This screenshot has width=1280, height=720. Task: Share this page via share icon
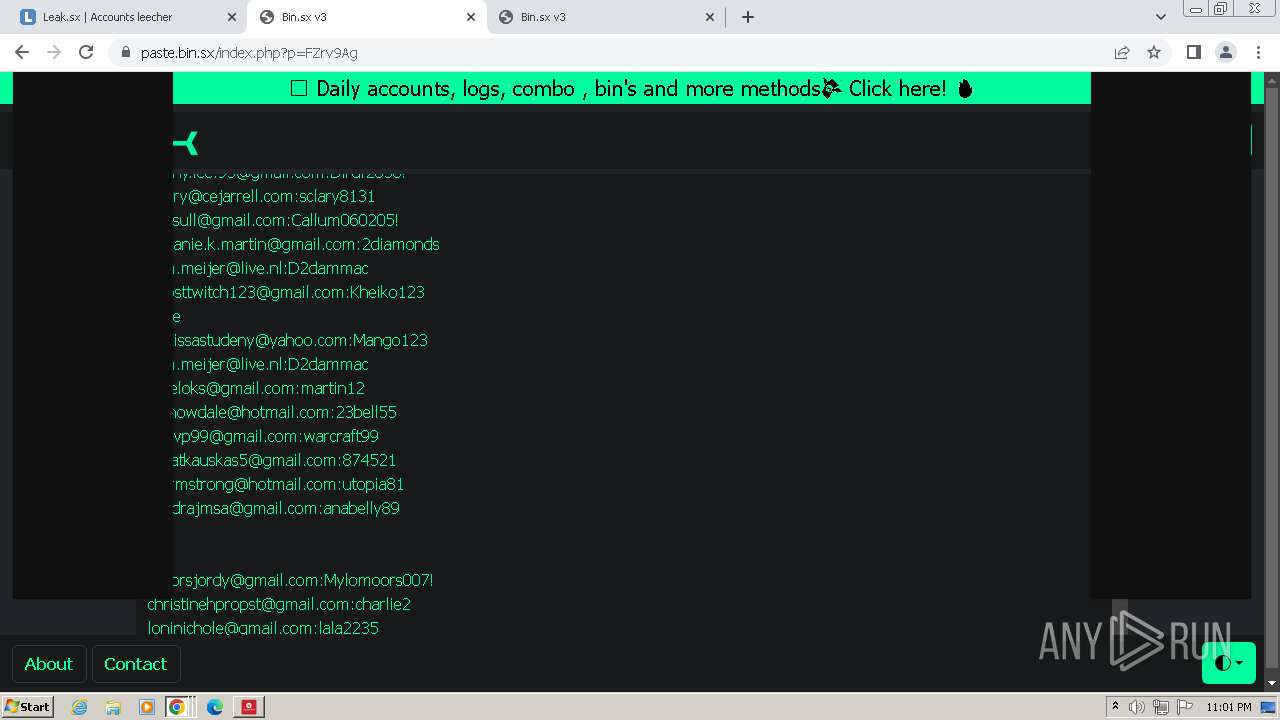tap(1122, 52)
